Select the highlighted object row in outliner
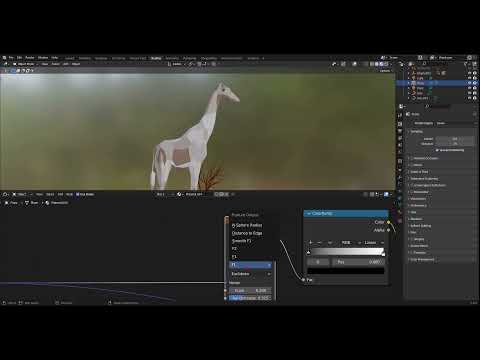This screenshot has height=360, width=480. [x=437, y=83]
